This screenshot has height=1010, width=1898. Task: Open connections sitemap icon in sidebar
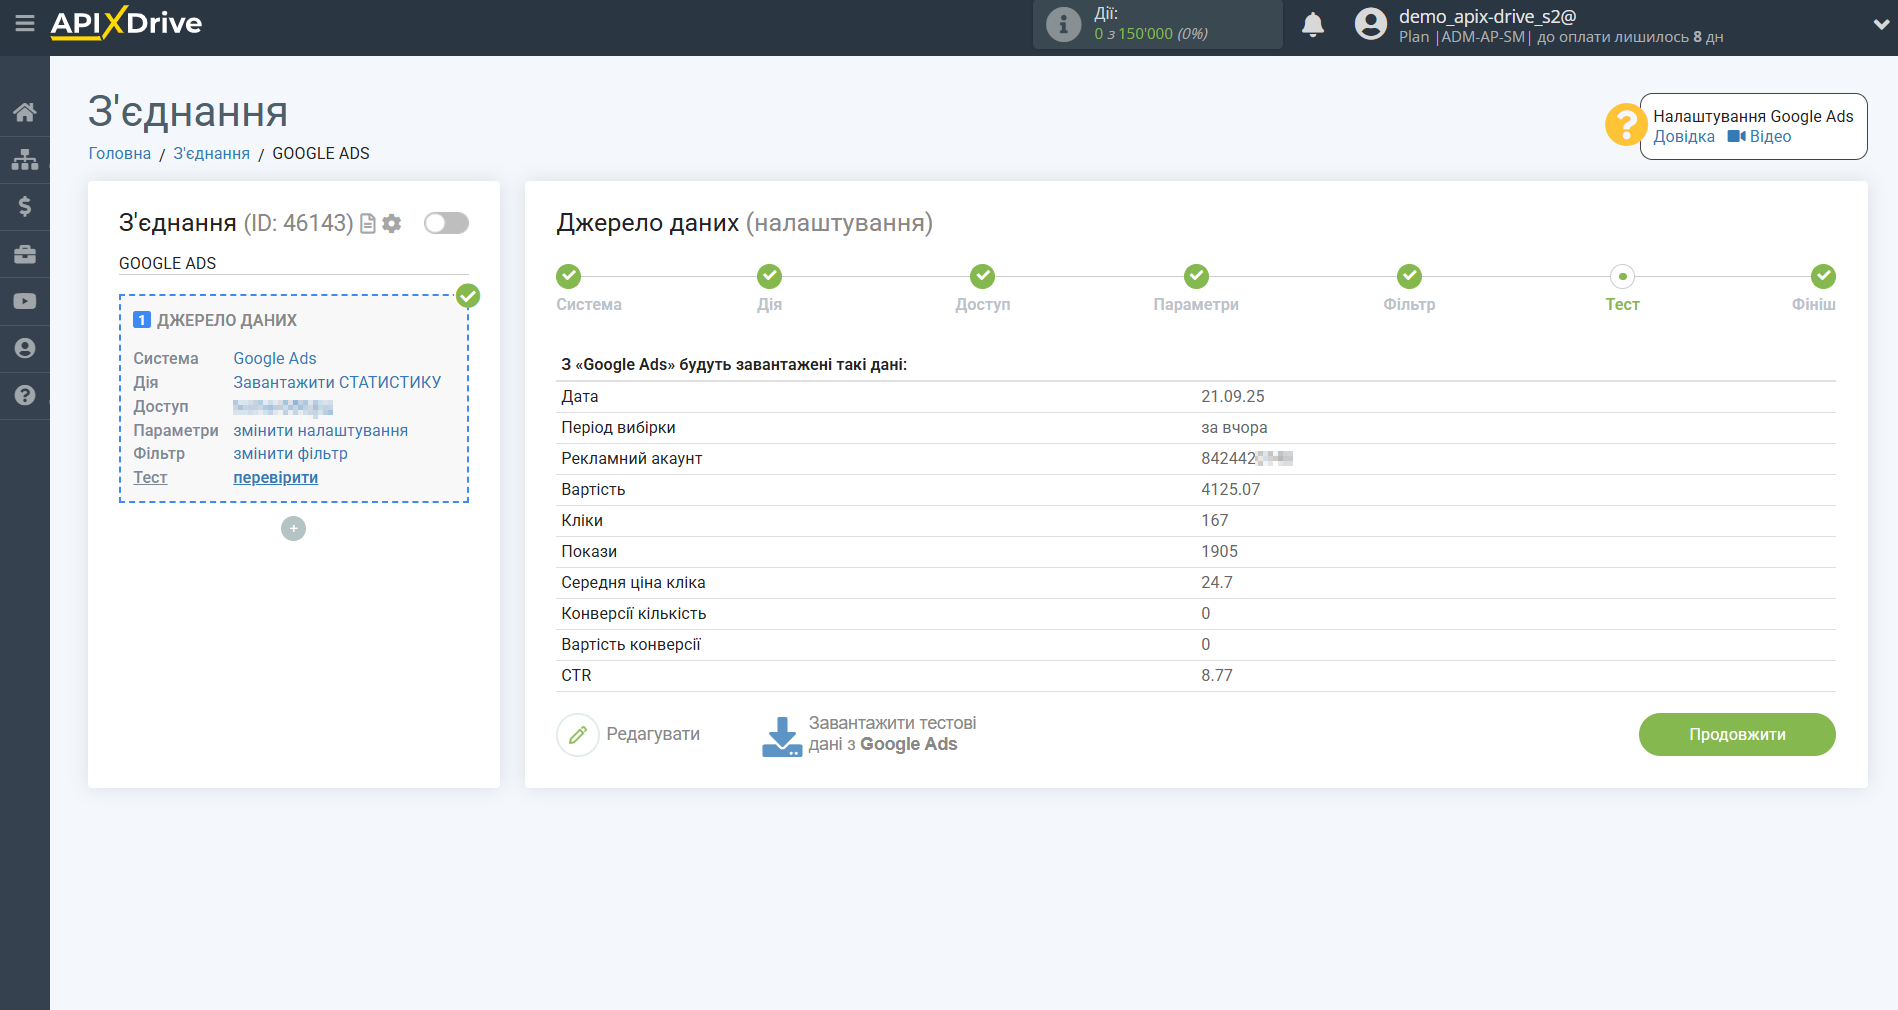(x=25, y=159)
